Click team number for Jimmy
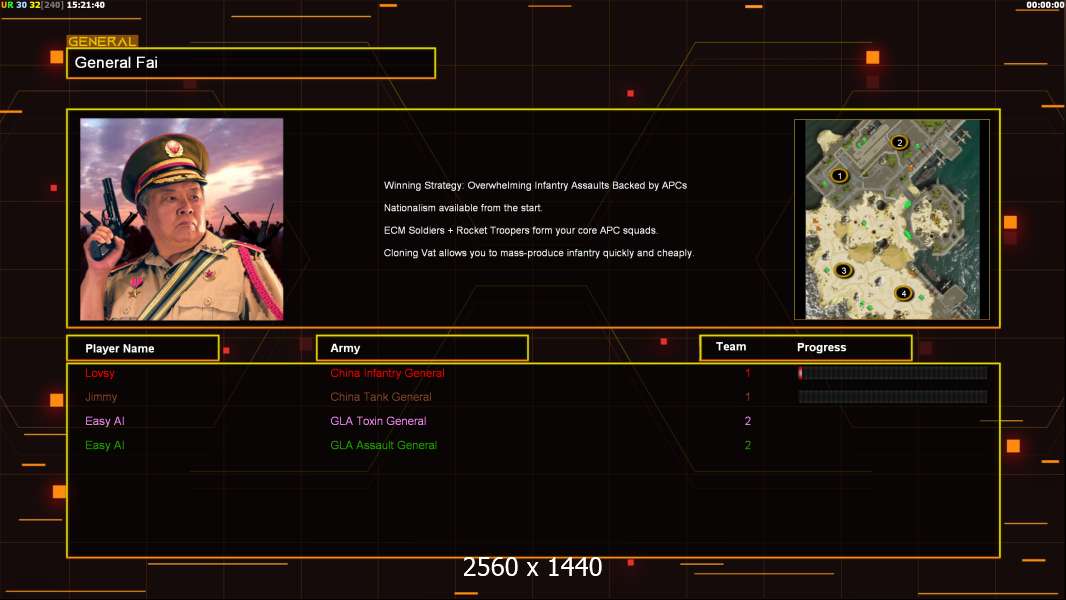This screenshot has width=1066, height=600. click(748, 397)
